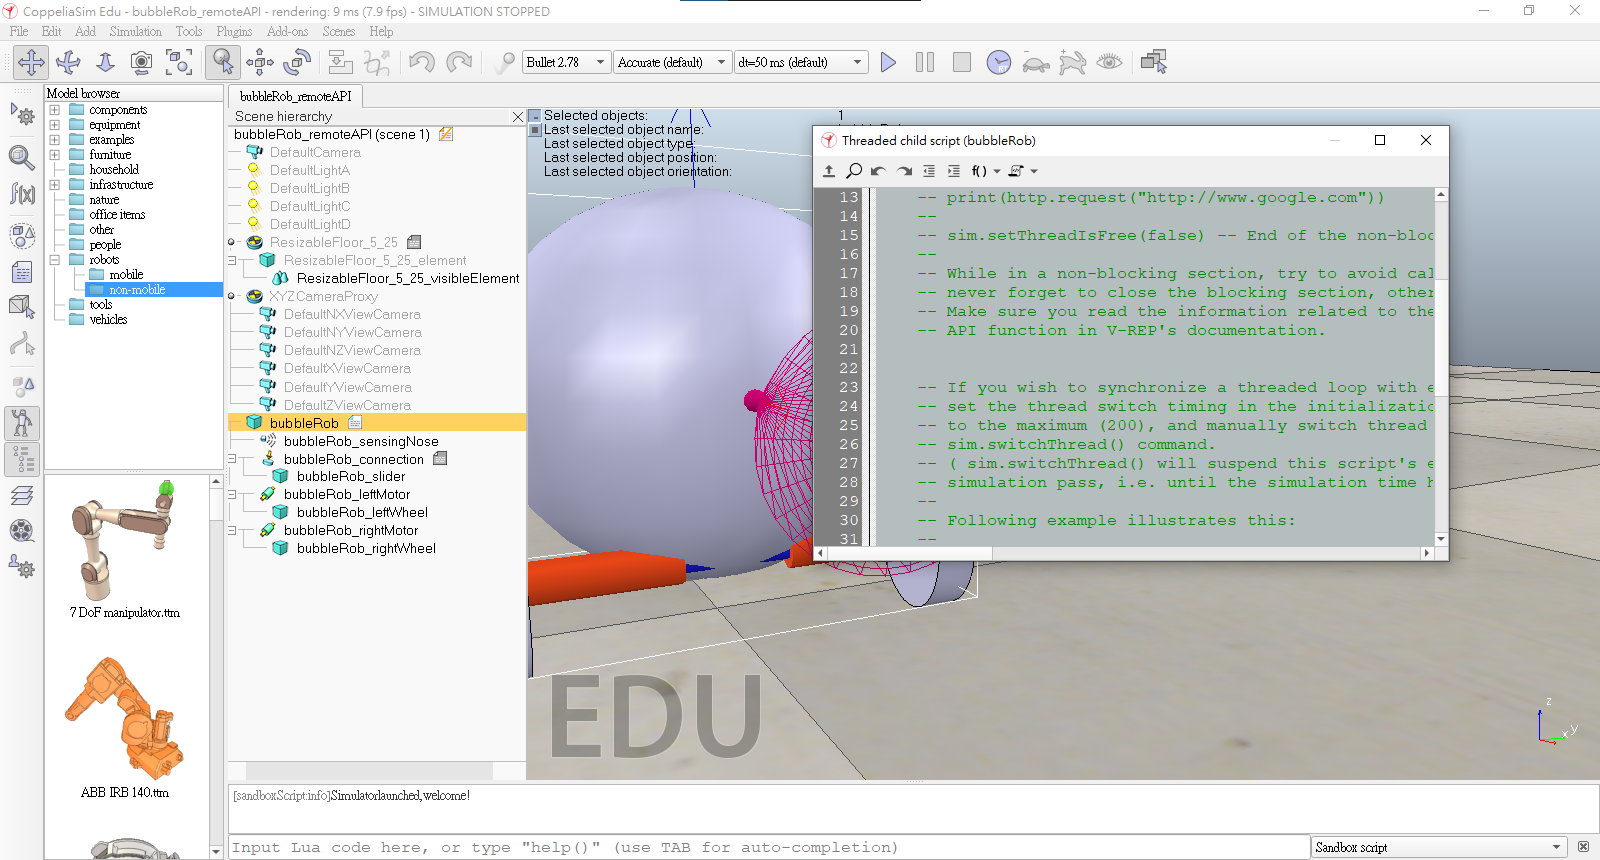Click the camera pan tool icon

tap(31, 62)
